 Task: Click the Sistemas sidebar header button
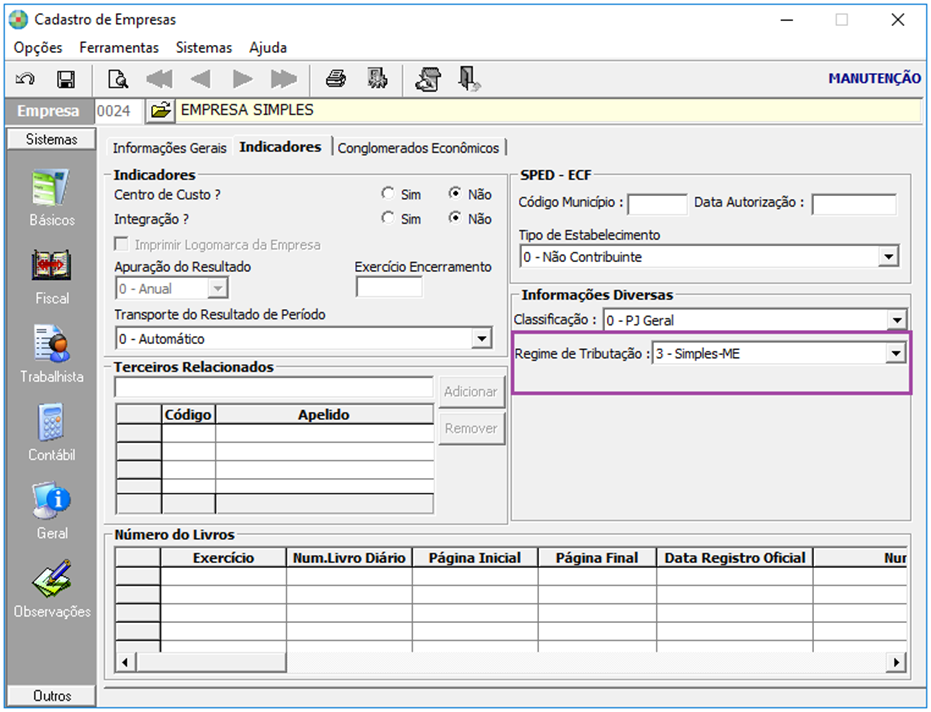pyautogui.click(x=51, y=139)
